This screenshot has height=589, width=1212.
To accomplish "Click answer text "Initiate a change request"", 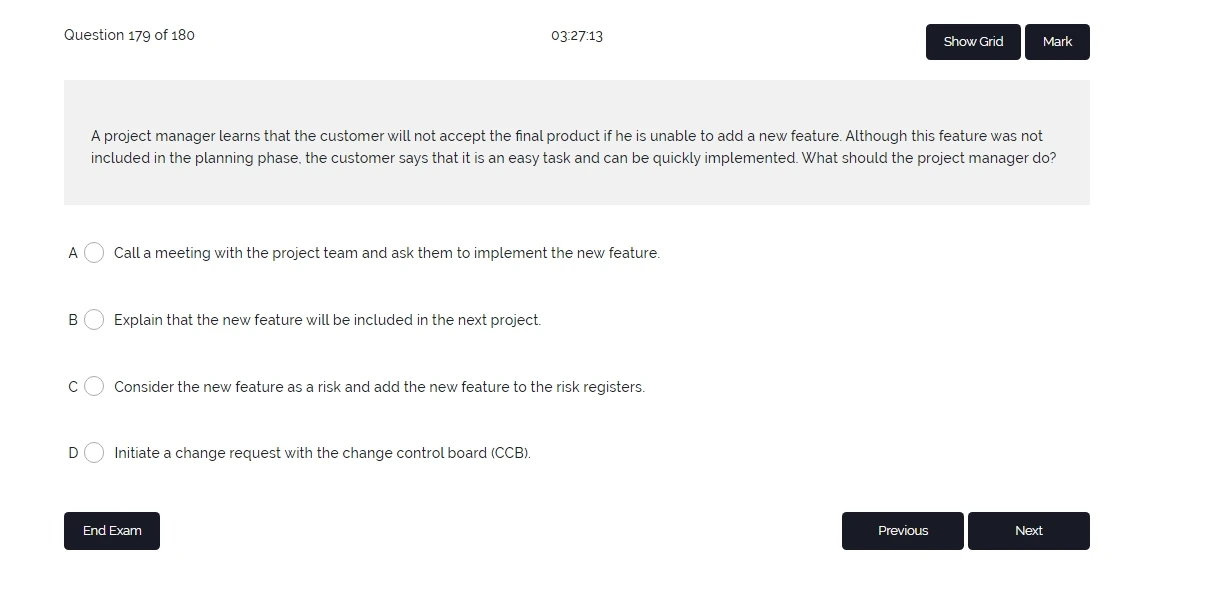I will click(x=322, y=453).
